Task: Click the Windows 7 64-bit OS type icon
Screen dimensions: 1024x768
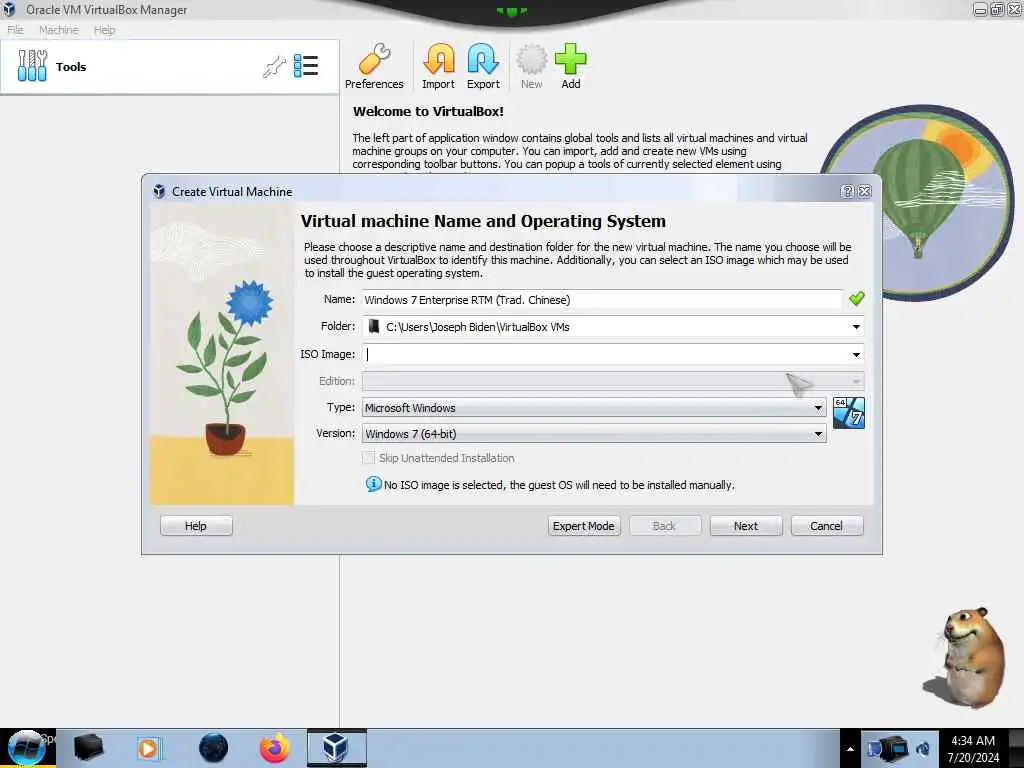Action: pyautogui.click(x=848, y=413)
